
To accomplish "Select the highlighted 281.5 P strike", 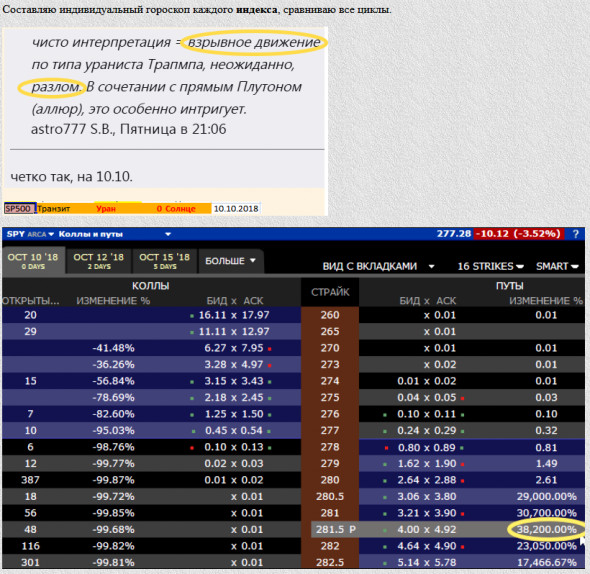I will 335,530.
